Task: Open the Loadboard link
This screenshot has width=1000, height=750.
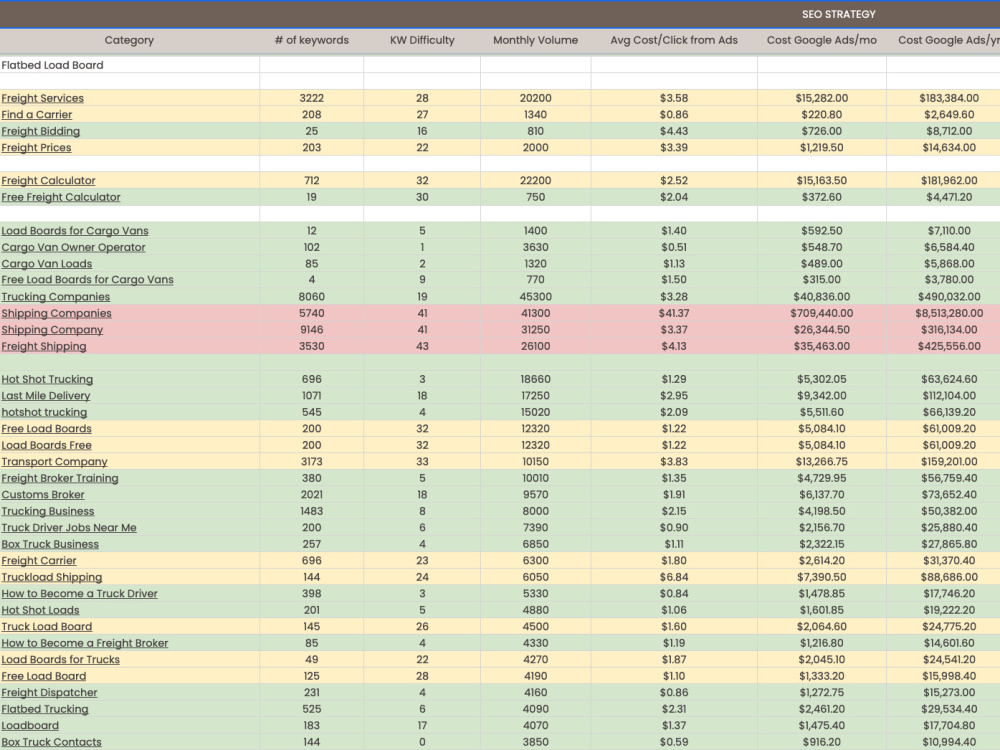Action: pyautogui.click(x=30, y=726)
